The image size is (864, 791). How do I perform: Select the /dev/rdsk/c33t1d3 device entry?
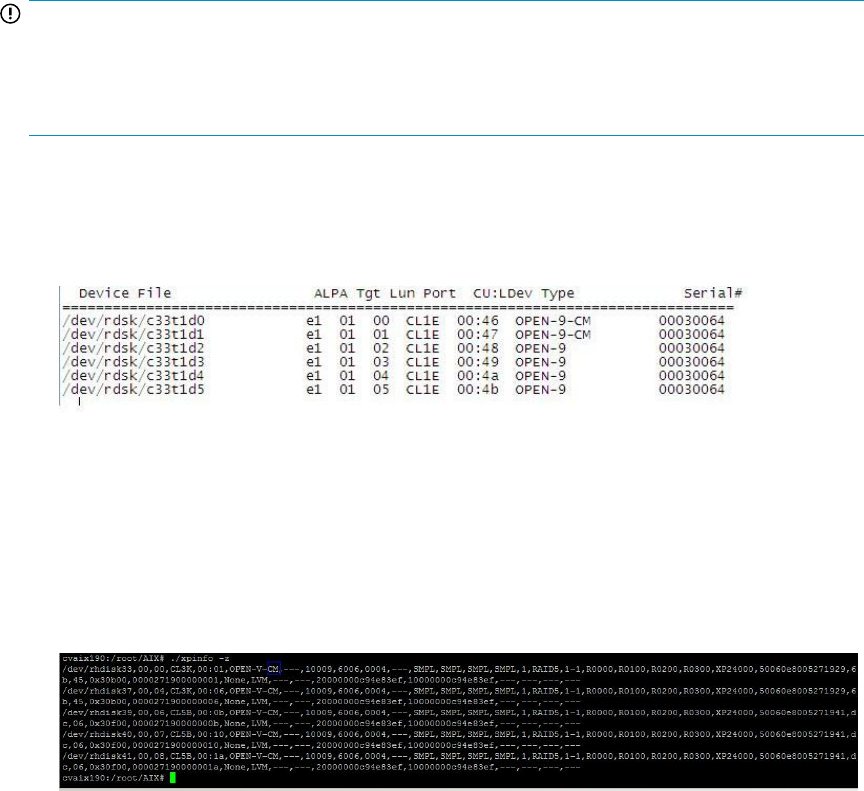tap(117, 361)
